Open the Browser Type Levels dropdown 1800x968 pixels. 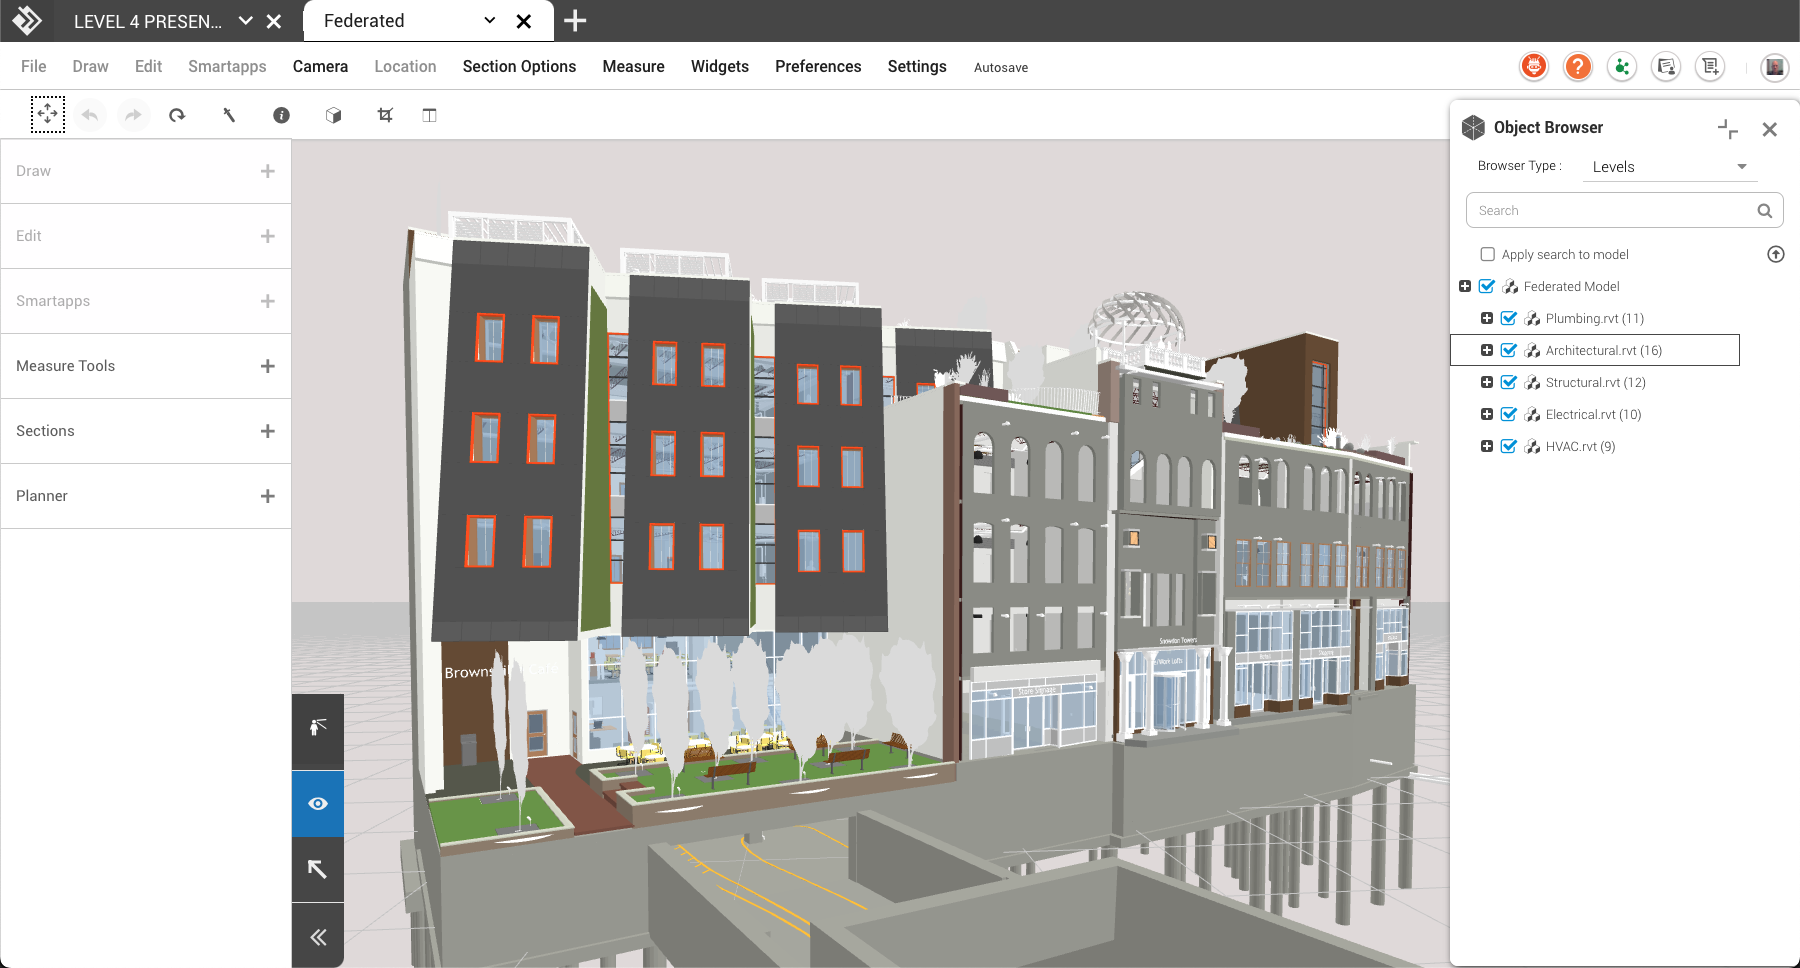tap(1668, 167)
